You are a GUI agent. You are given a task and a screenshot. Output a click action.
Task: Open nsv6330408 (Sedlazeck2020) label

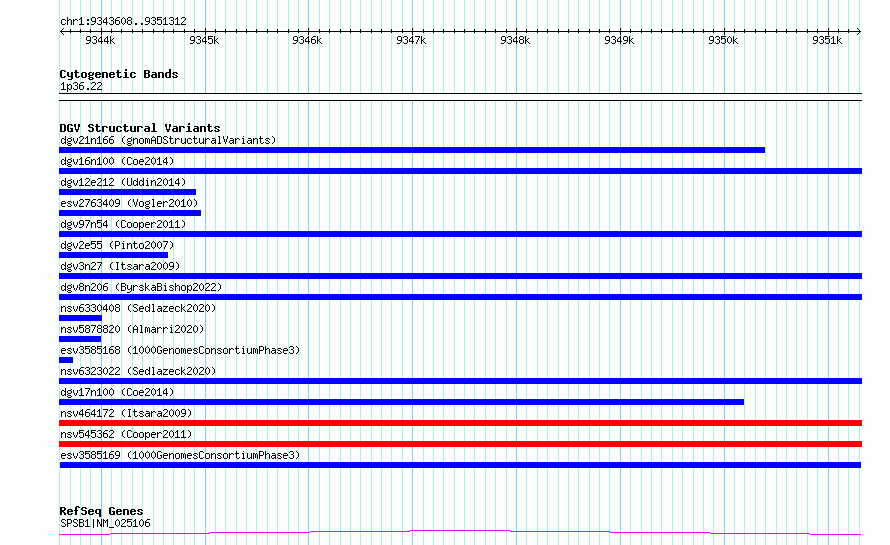(138, 308)
